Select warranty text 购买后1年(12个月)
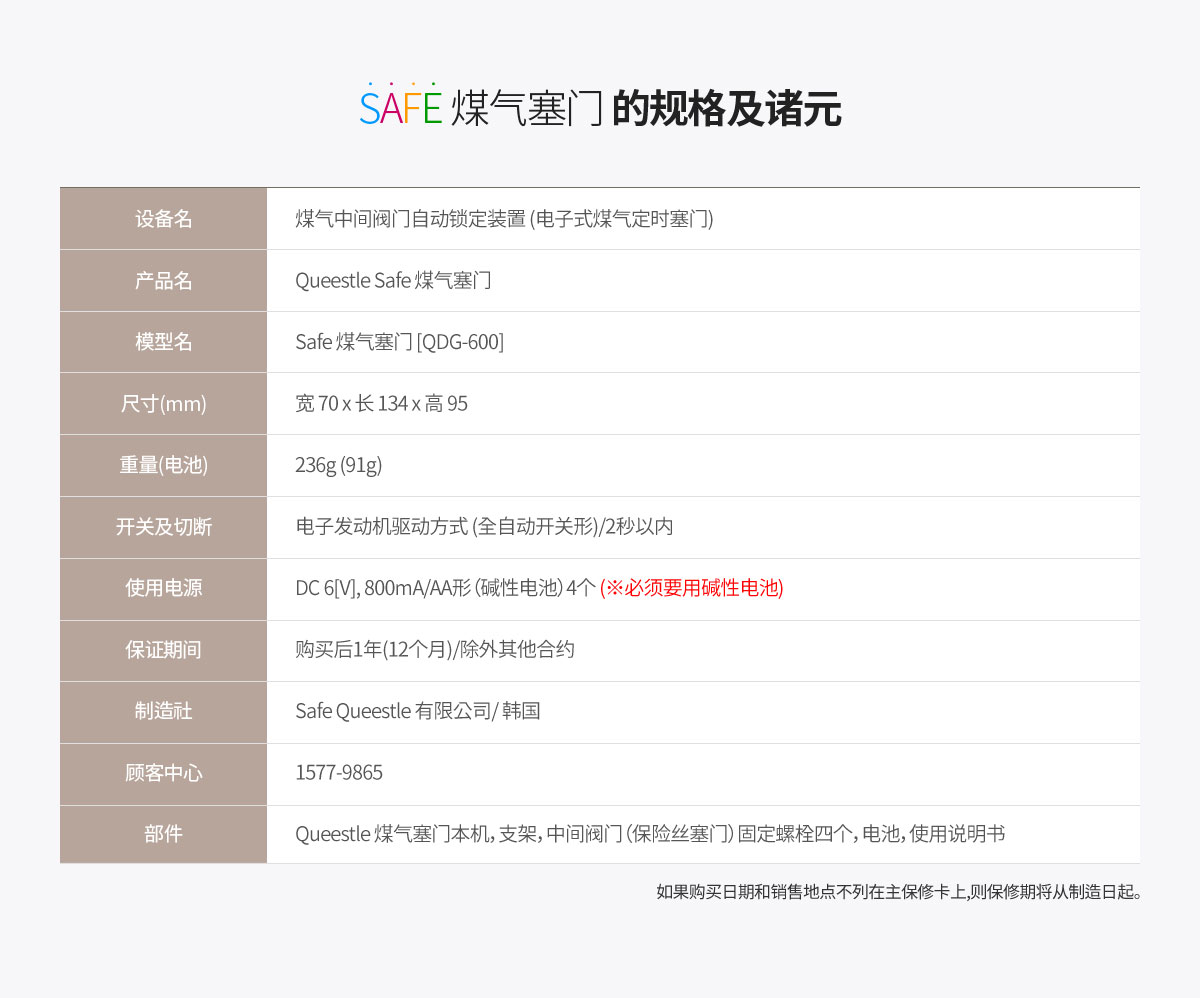 373,650
